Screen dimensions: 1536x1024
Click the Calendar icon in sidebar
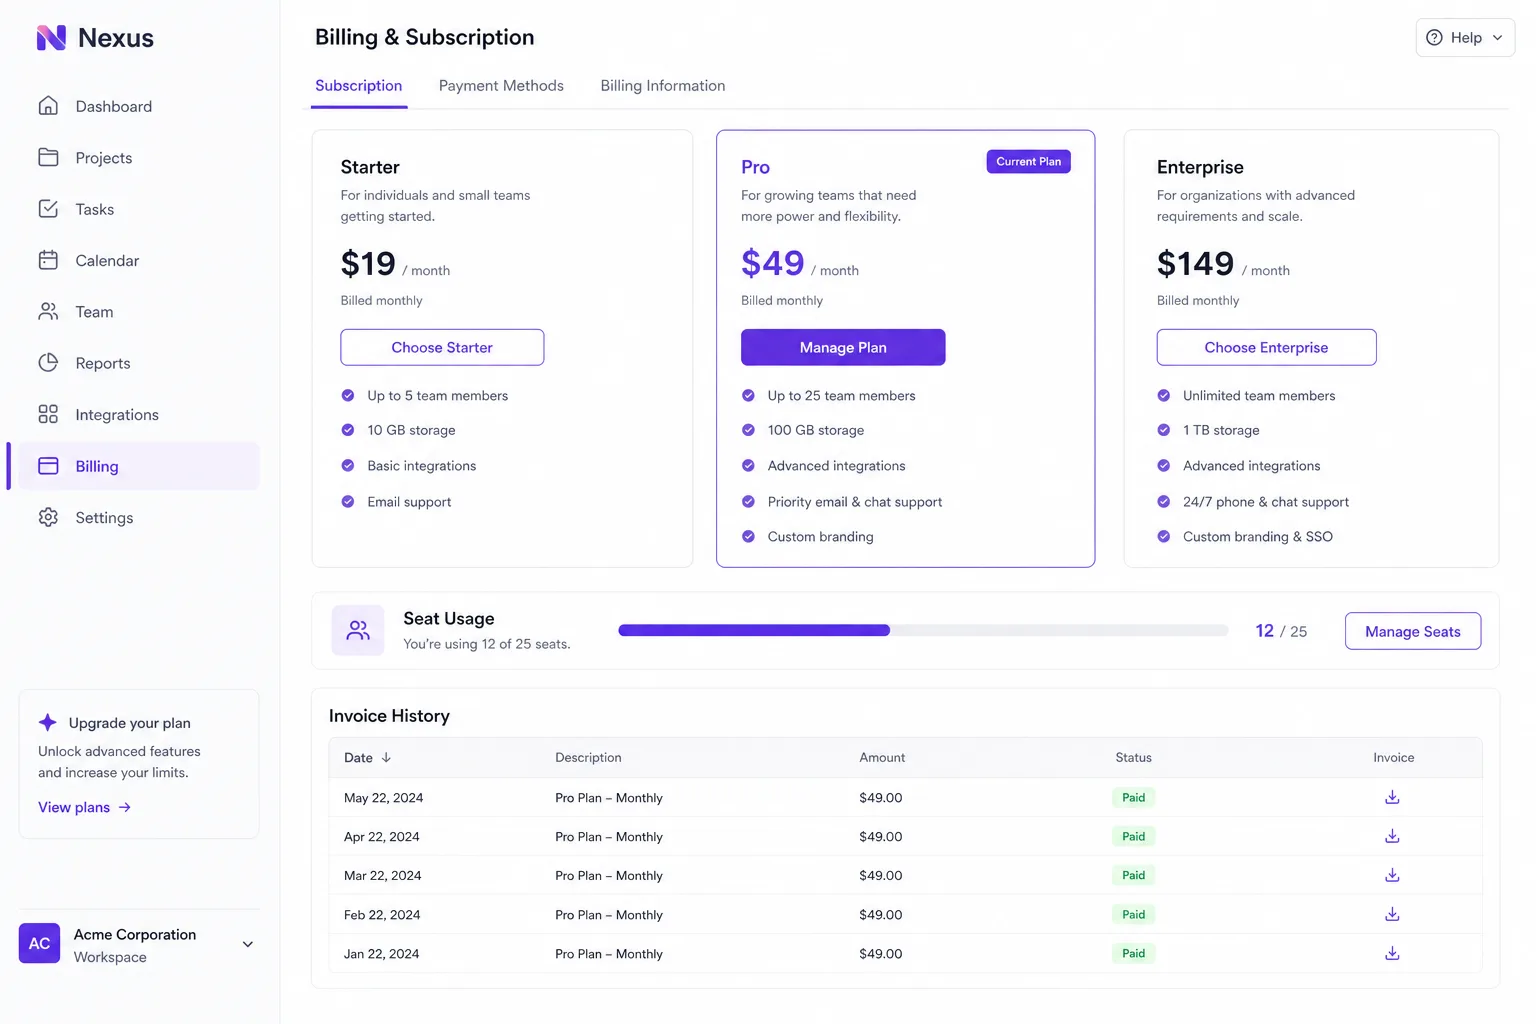click(48, 260)
